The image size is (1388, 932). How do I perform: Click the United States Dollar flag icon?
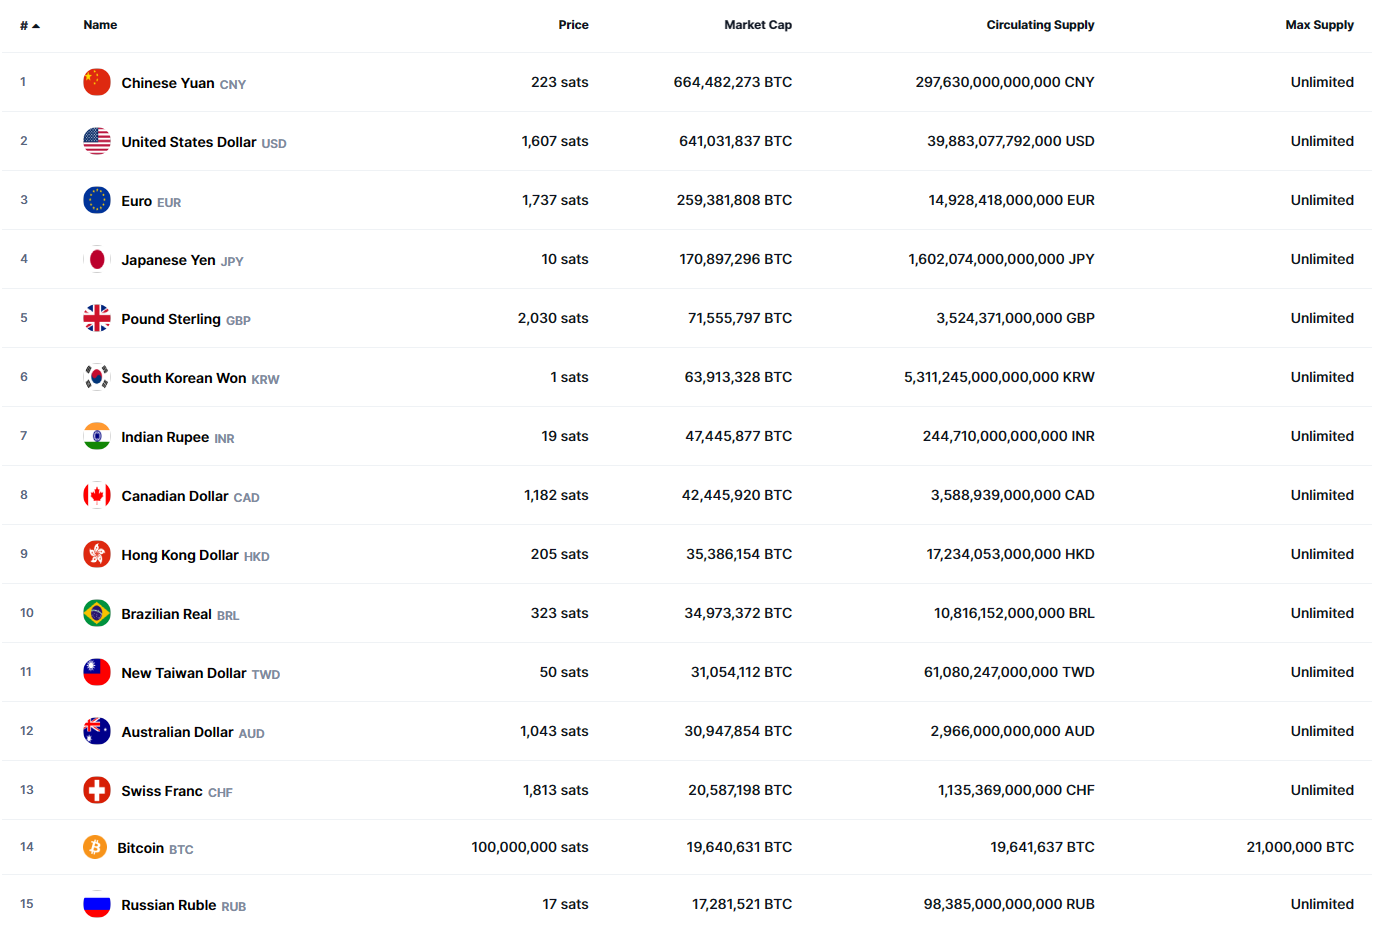click(97, 141)
